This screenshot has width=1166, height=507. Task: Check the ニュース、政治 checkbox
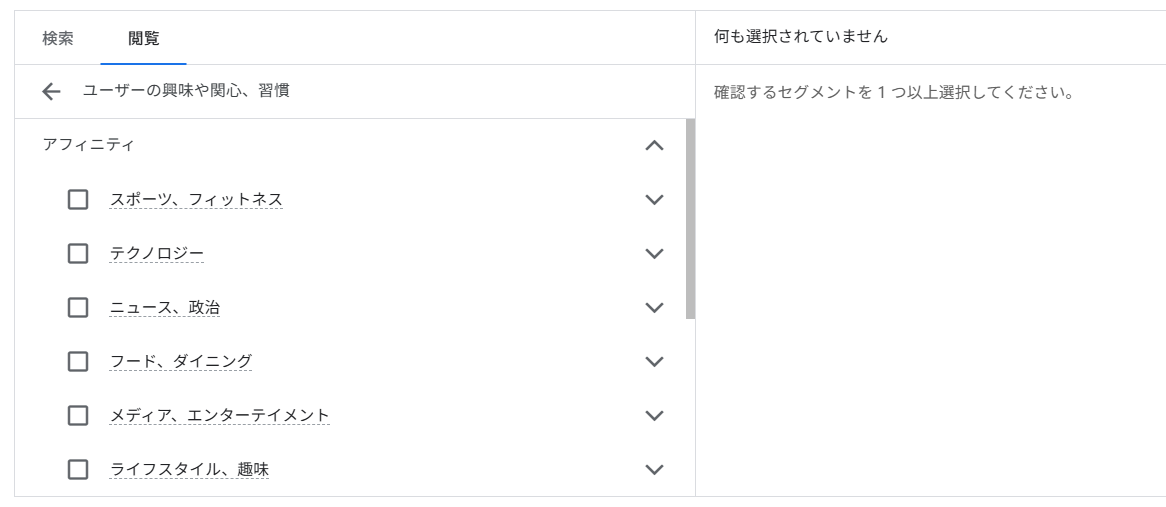pos(78,308)
